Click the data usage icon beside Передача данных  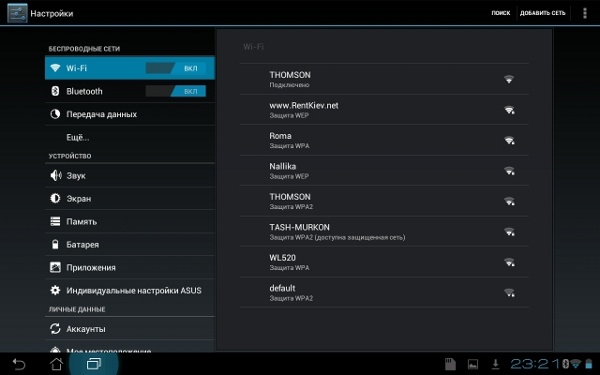[55, 114]
